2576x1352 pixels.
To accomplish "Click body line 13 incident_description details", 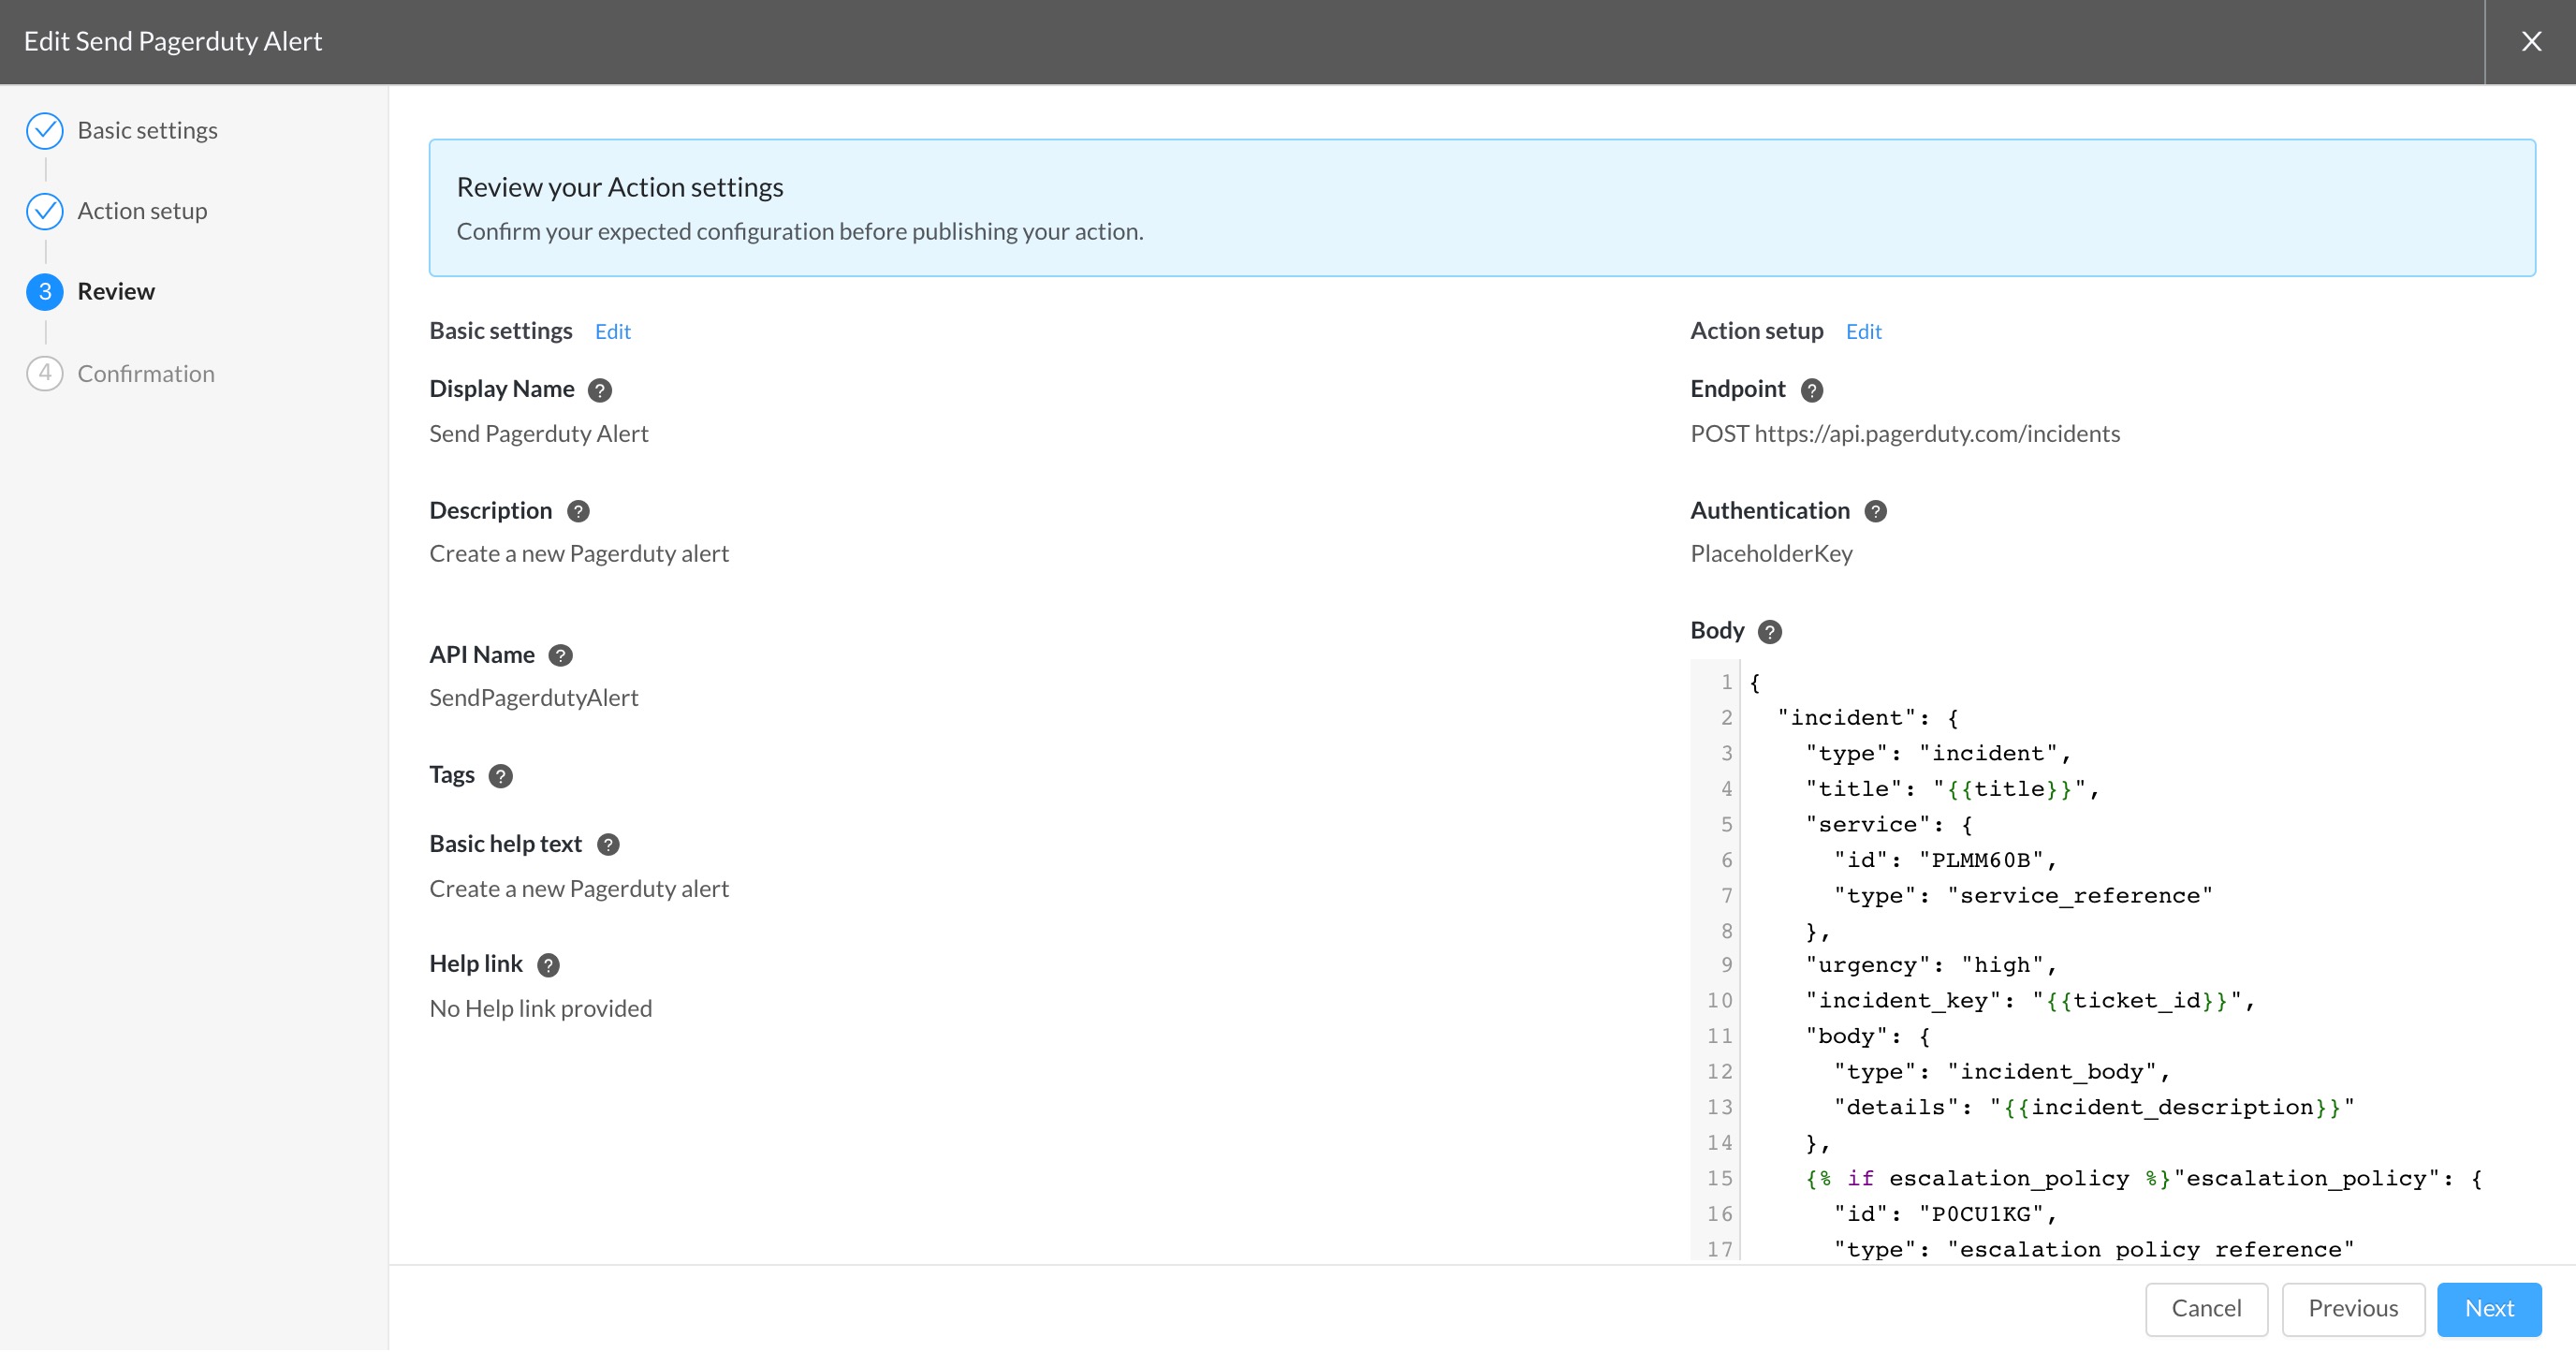I will pos(2094,1107).
